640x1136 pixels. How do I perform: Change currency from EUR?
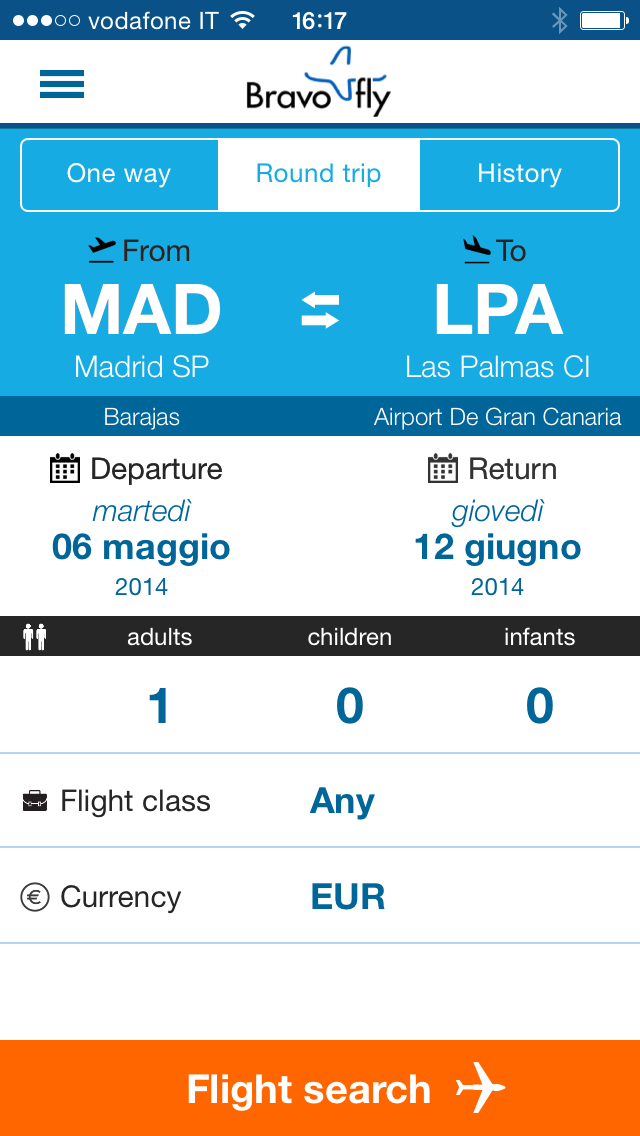348,897
